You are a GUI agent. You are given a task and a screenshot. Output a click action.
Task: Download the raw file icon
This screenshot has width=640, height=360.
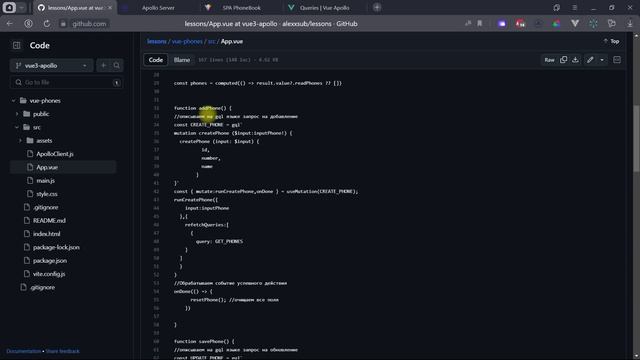575,60
